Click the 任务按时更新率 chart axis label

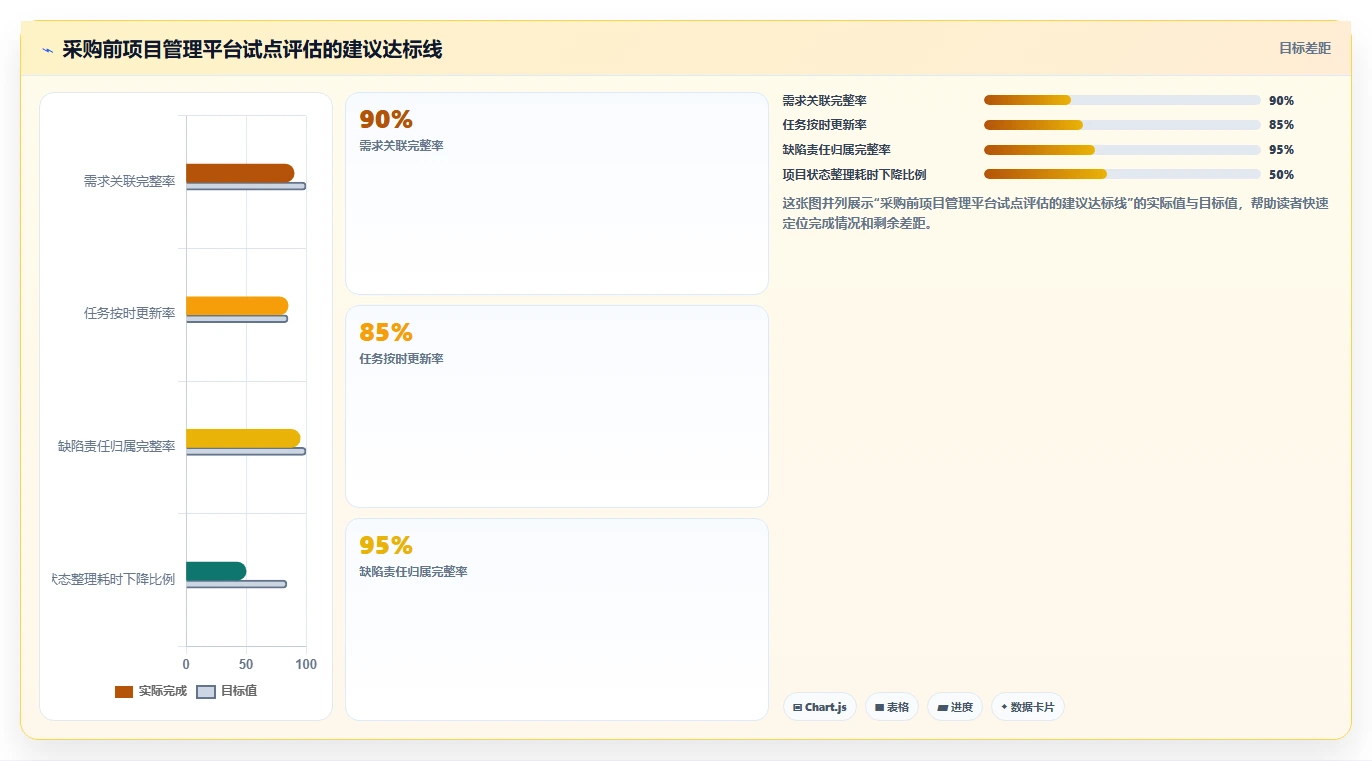tap(129, 314)
